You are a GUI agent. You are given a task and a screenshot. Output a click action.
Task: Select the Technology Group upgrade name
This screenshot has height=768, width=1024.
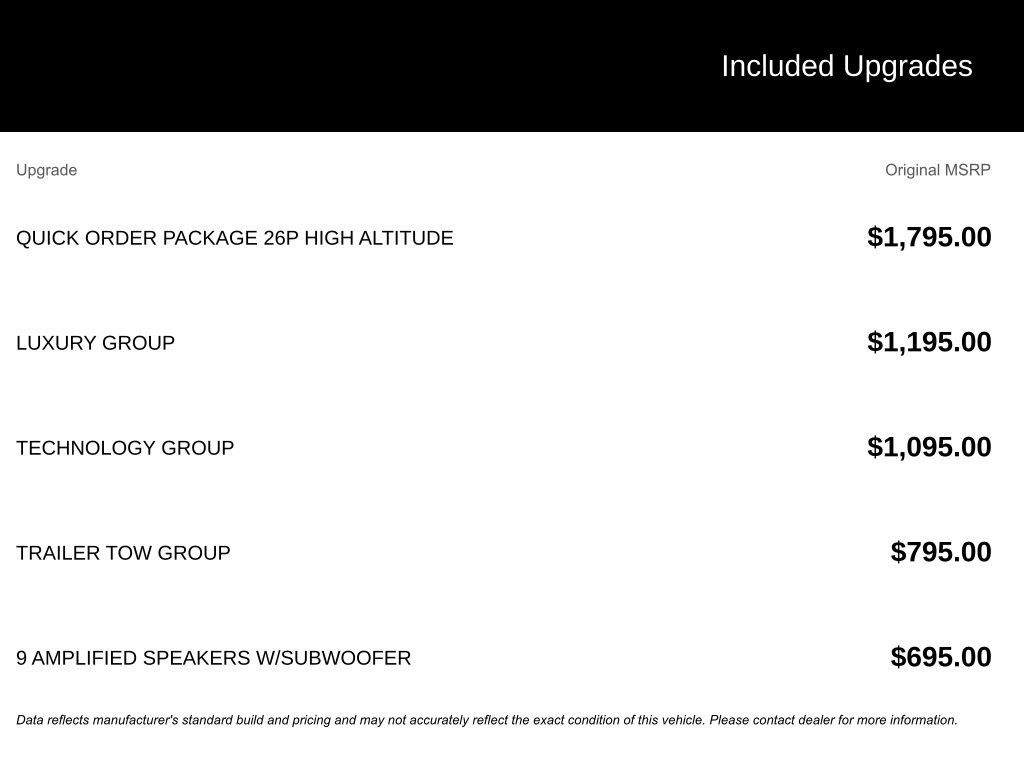(125, 448)
